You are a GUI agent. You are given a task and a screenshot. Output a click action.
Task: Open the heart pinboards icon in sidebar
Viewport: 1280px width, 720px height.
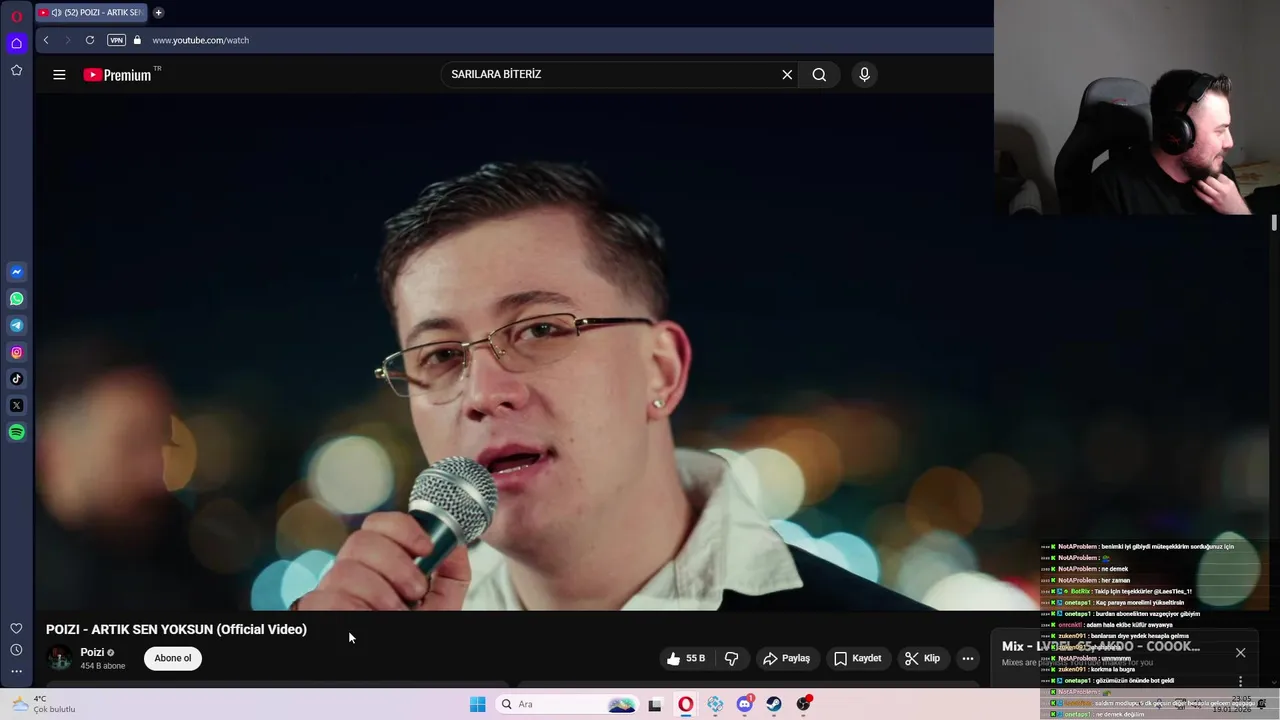[x=16, y=628]
